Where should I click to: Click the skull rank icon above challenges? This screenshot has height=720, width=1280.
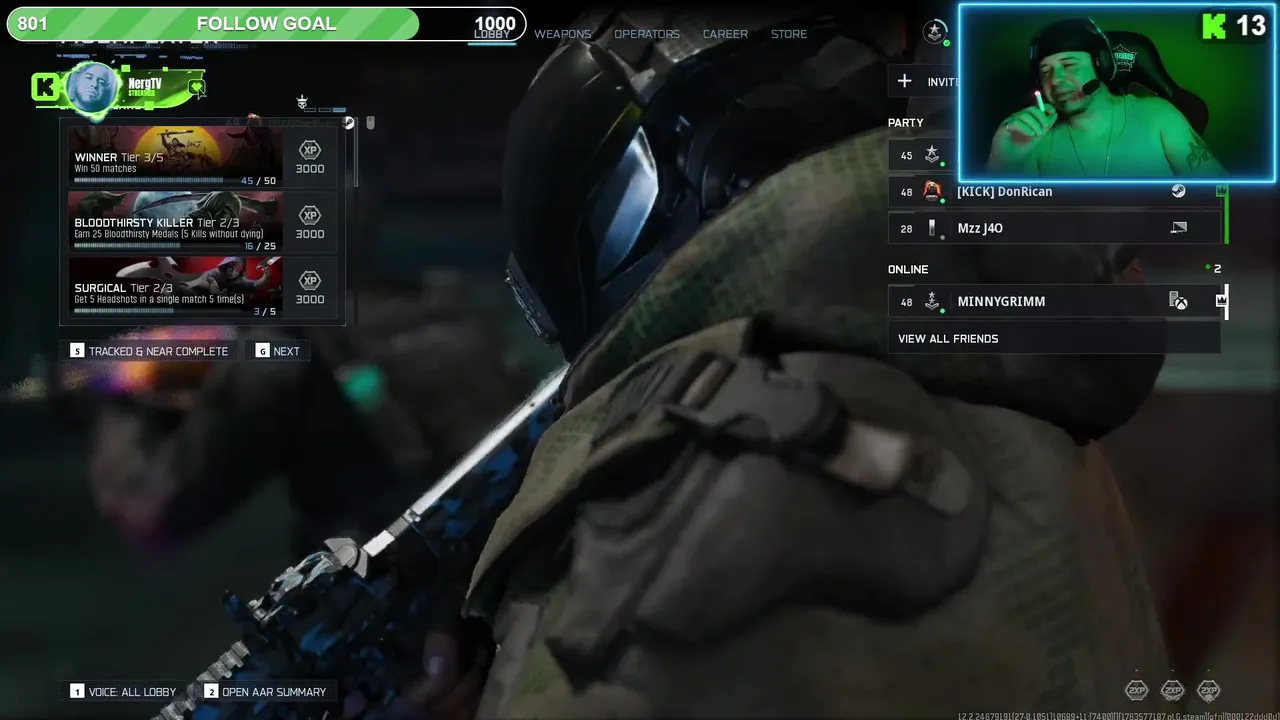click(x=302, y=102)
